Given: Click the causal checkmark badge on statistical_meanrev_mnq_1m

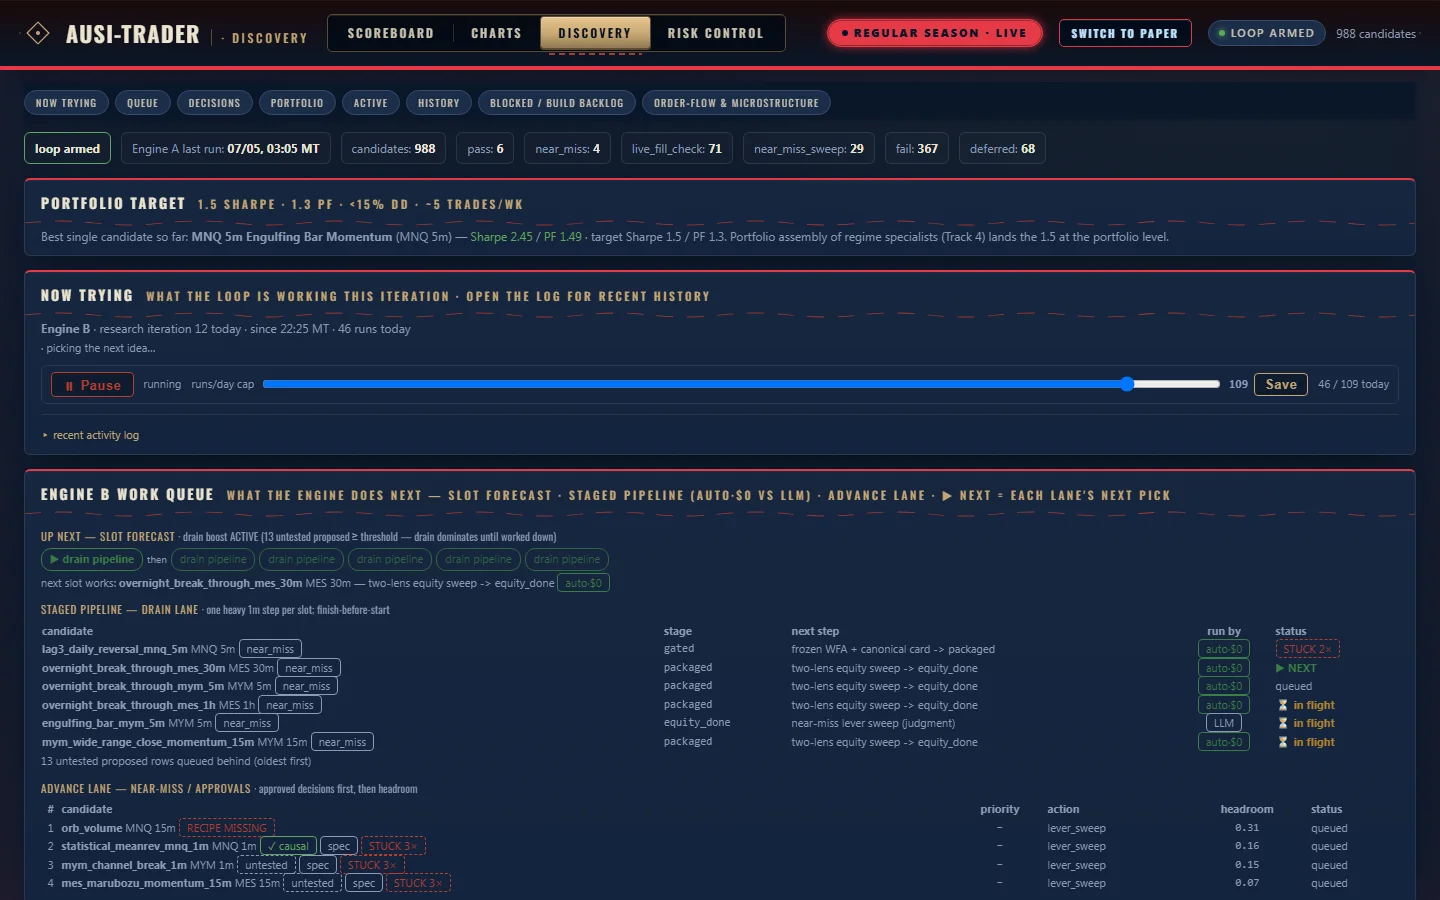Looking at the screenshot, I should [x=288, y=846].
